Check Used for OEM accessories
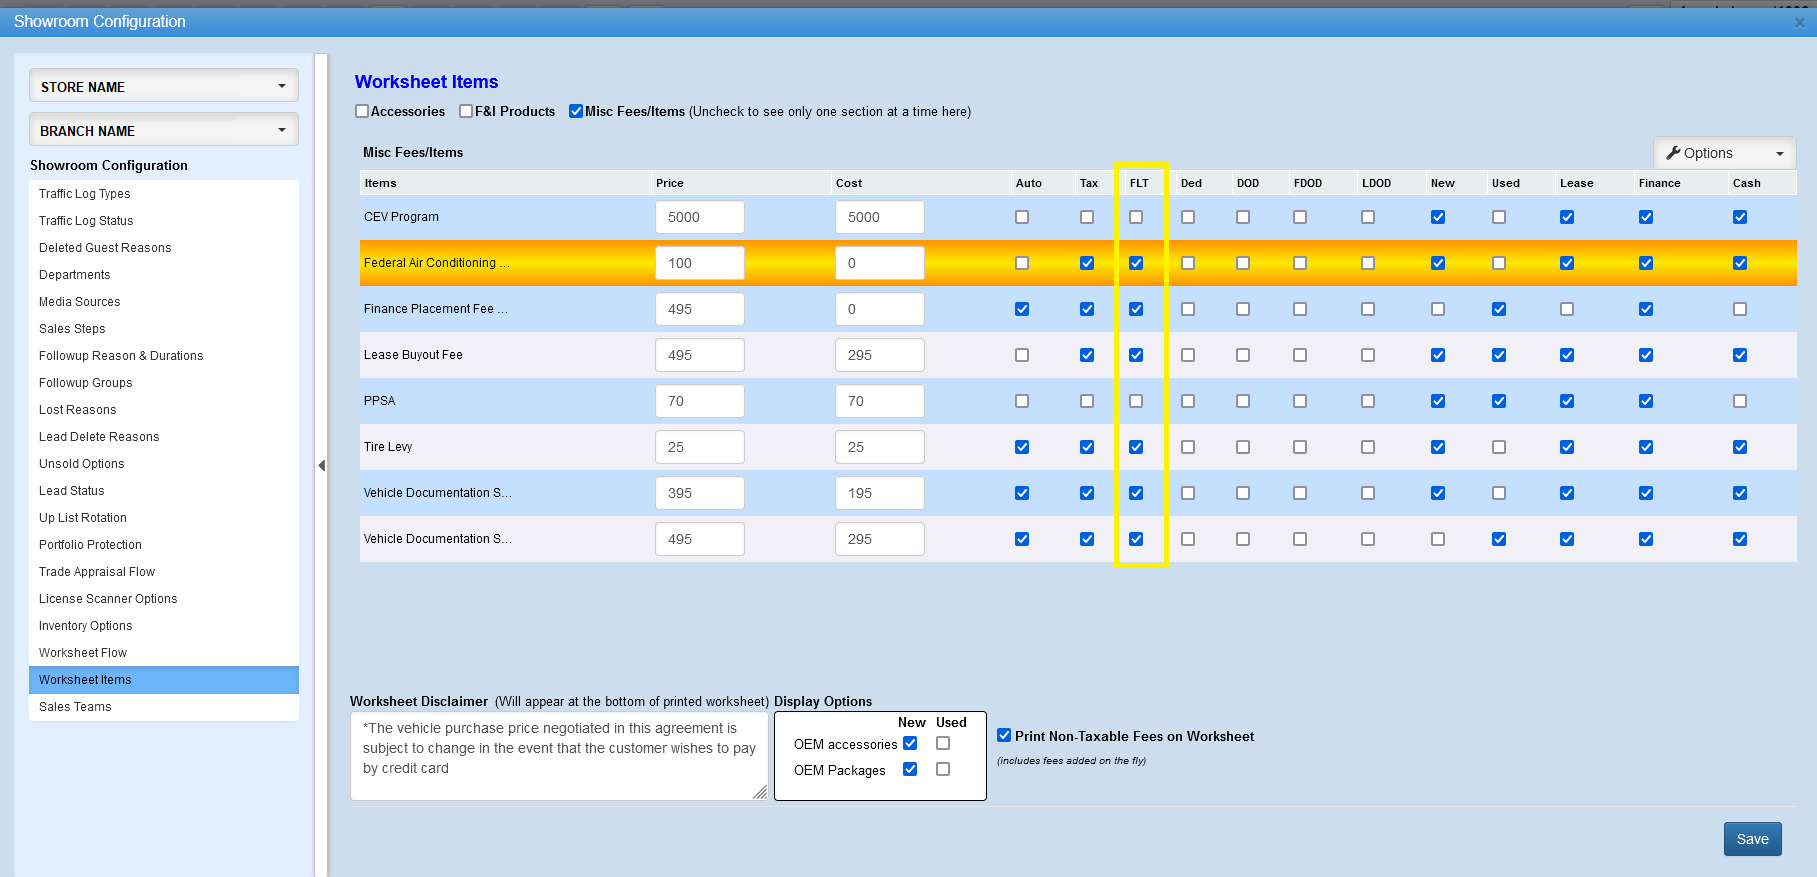 pos(943,744)
